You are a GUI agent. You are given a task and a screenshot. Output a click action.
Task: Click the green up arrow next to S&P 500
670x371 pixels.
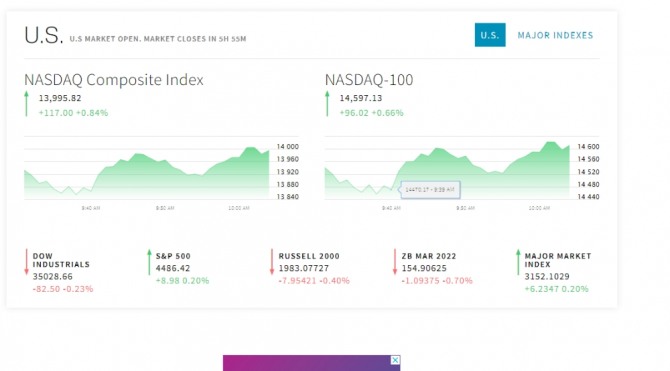pos(149,262)
